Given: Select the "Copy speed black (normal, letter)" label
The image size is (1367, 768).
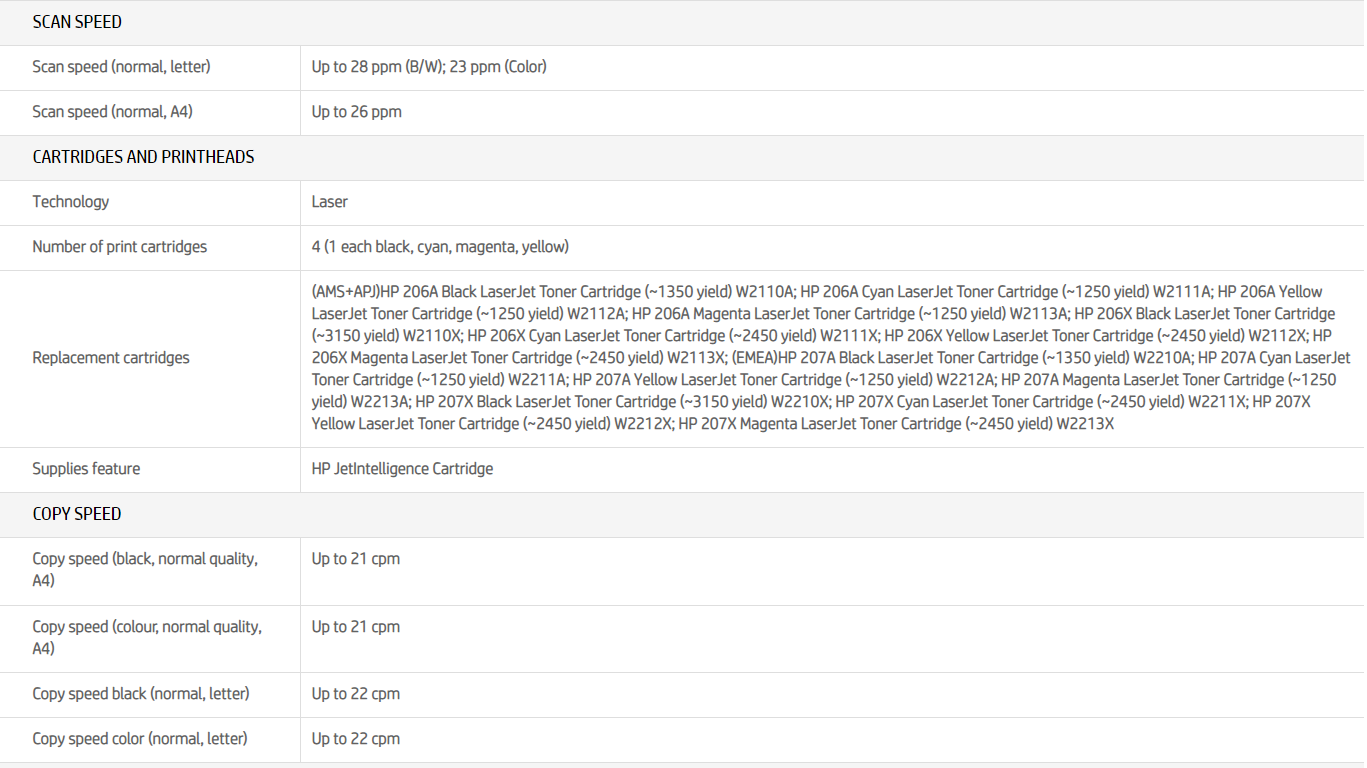Looking at the screenshot, I should (141, 694).
